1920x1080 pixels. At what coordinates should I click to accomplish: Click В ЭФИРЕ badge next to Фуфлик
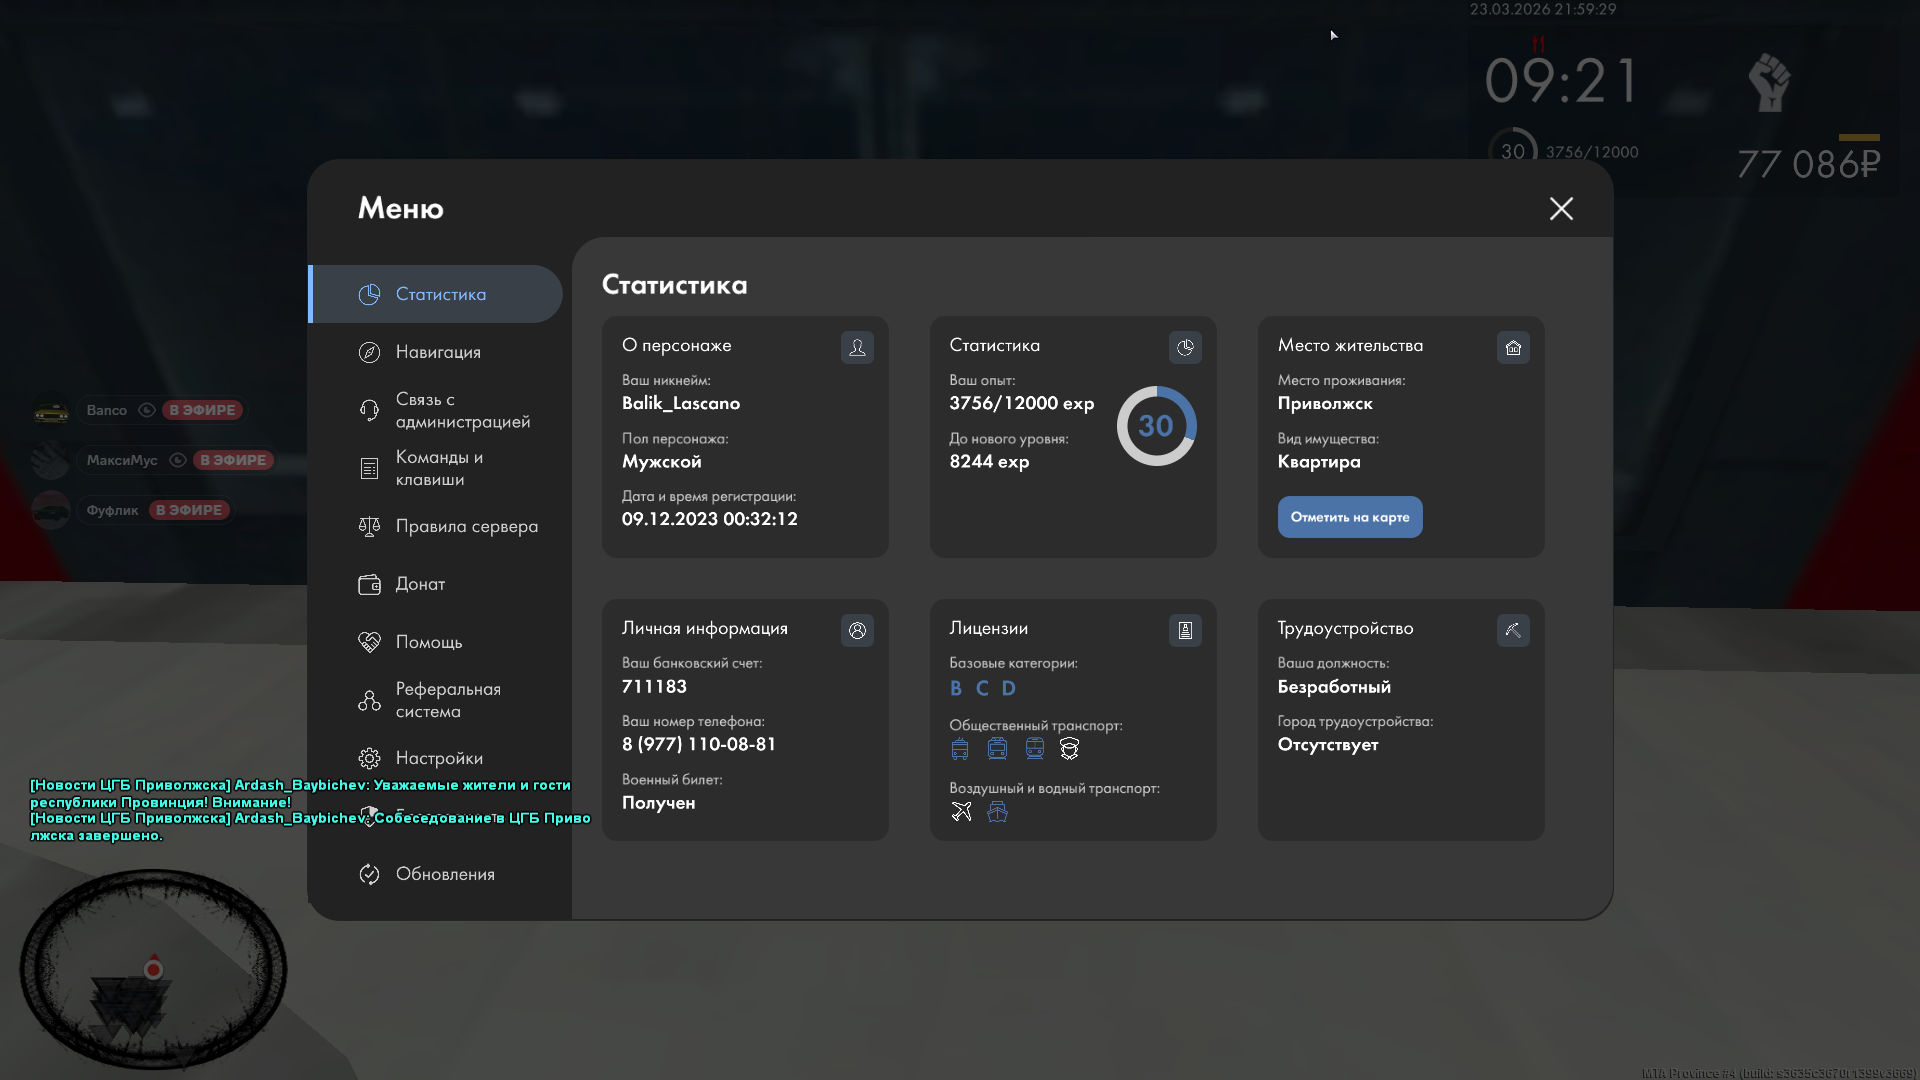tap(189, 510)
